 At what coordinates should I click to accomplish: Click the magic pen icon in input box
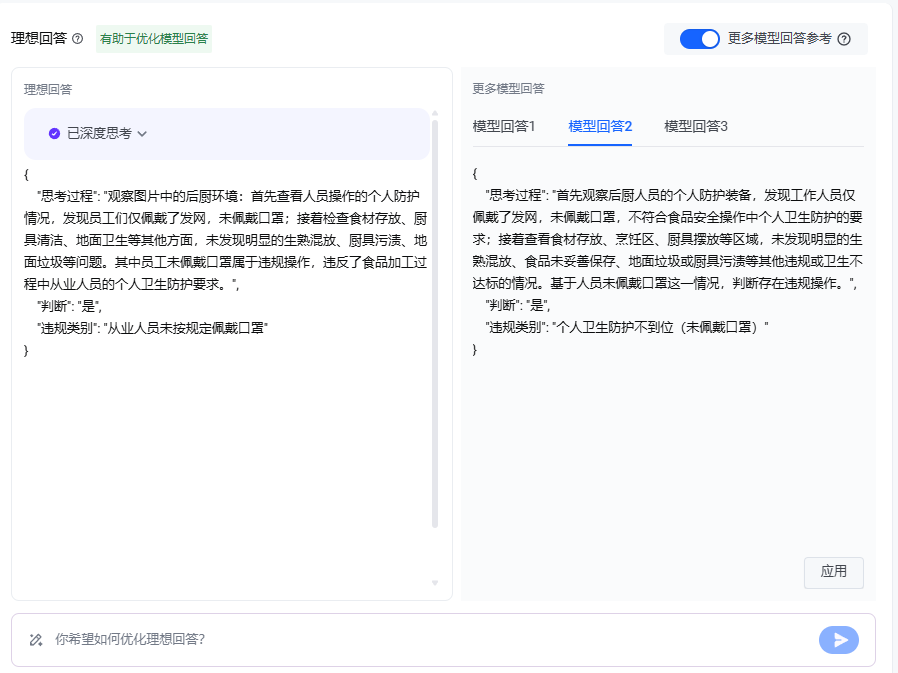point(36,639)
